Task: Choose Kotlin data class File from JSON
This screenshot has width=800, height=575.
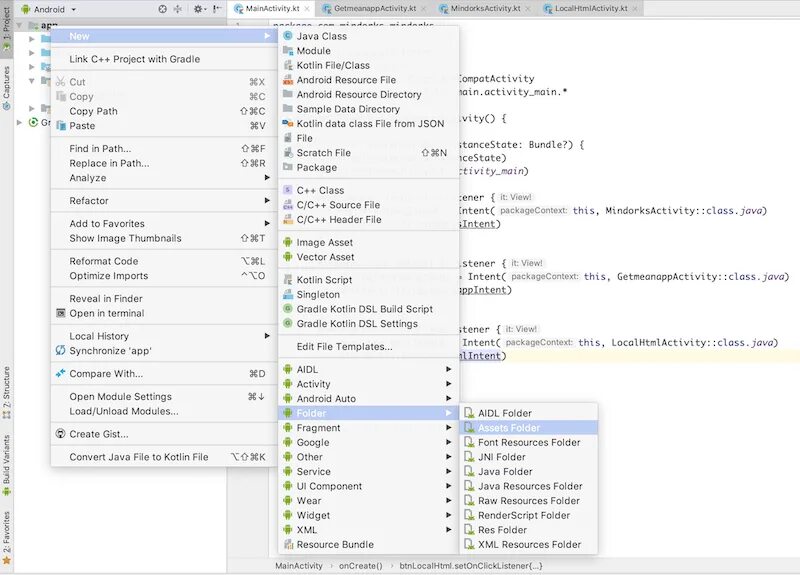Action: tap(368, 123)
